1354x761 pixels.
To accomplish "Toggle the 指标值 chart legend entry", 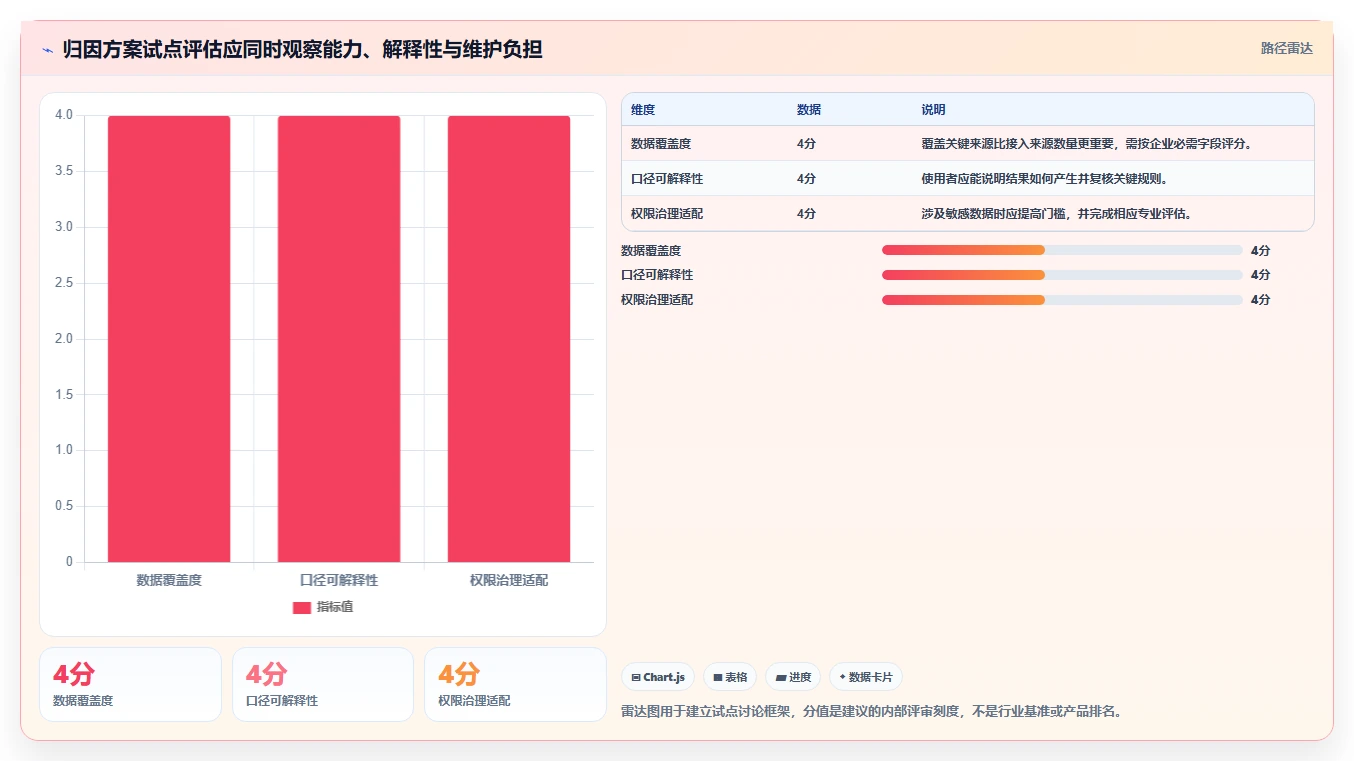I will [322, 607].
